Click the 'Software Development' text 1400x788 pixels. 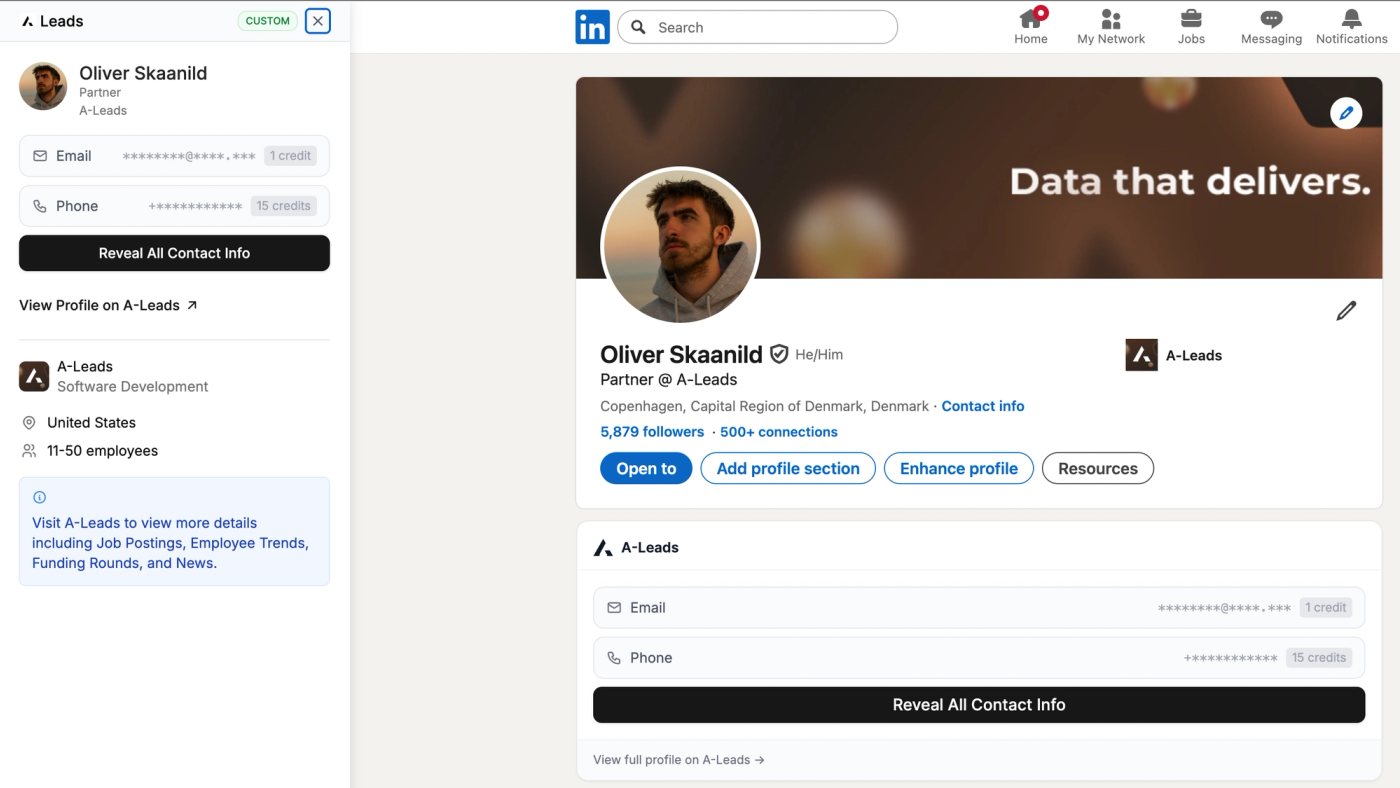click(133, 387)
